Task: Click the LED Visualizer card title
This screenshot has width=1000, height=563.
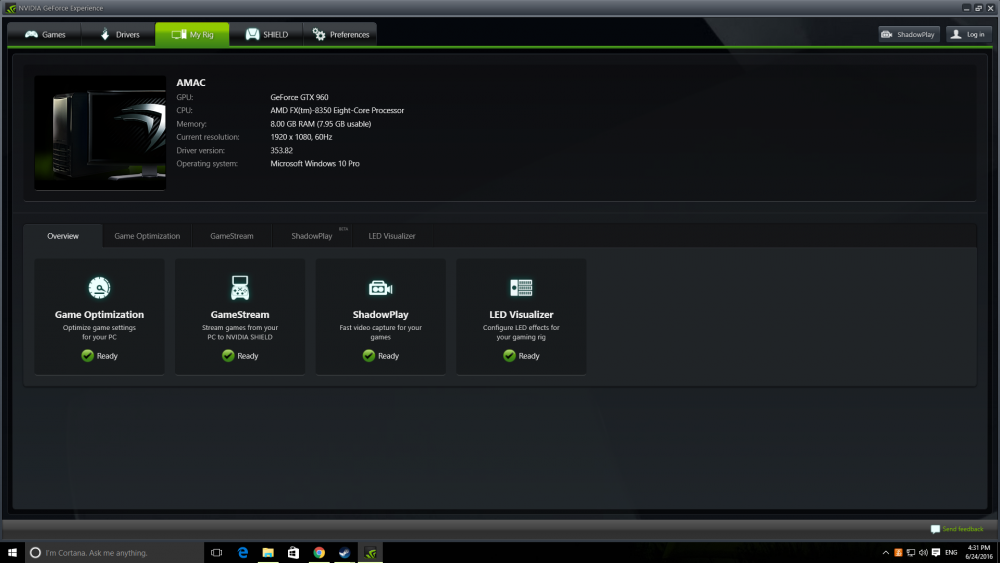Action: 521,314
